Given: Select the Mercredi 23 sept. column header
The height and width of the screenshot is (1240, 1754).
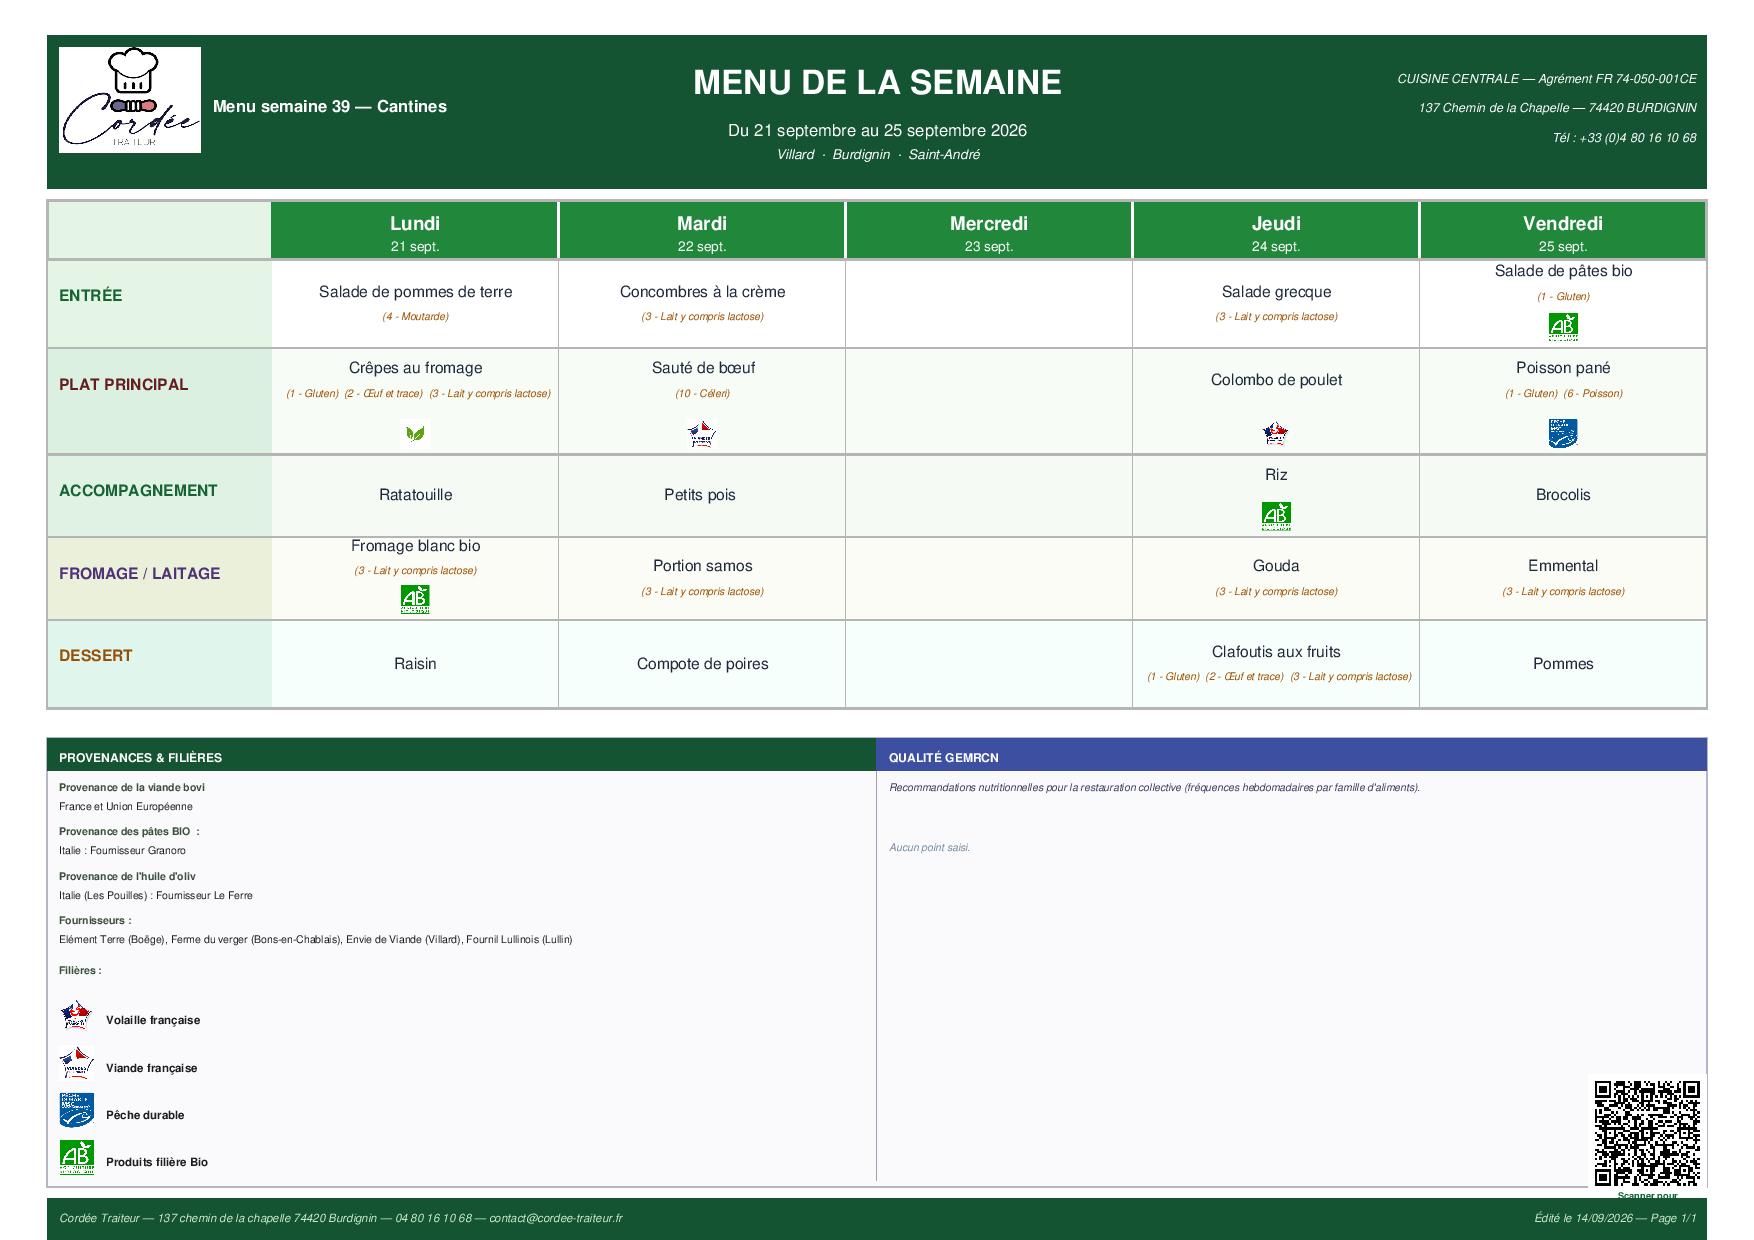Looking at the screenshot, I should (989, 231).
